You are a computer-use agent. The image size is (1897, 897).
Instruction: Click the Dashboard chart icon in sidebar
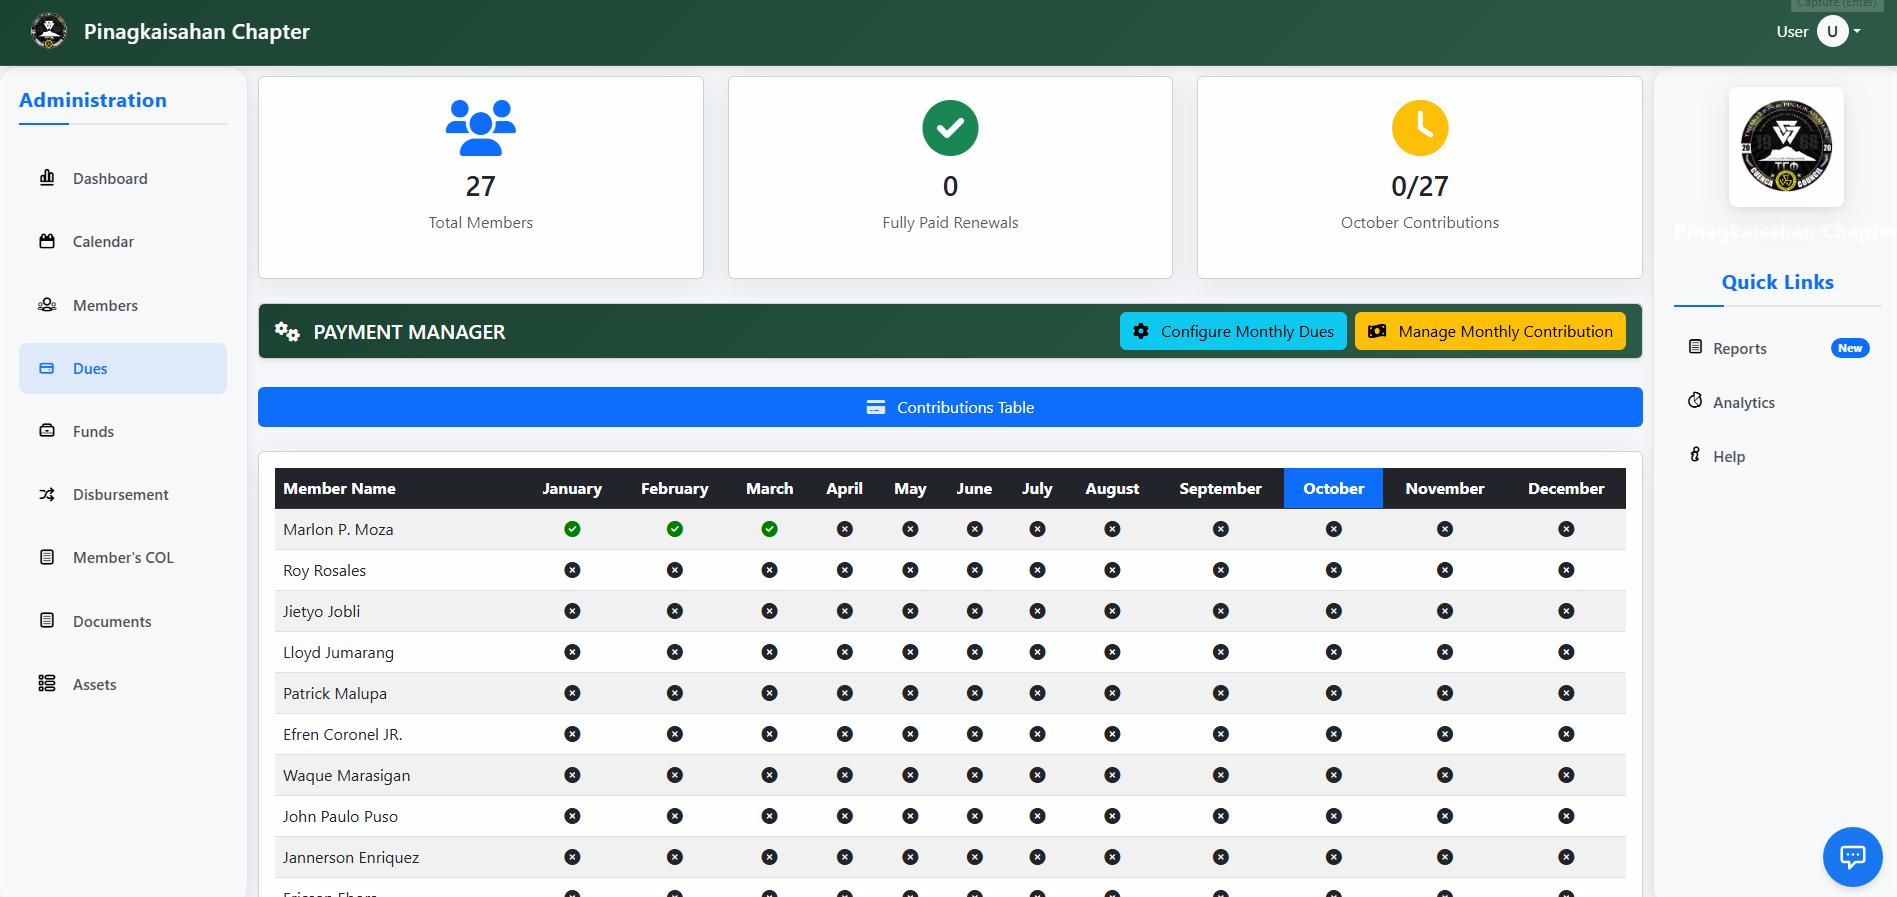coord(47,178)
